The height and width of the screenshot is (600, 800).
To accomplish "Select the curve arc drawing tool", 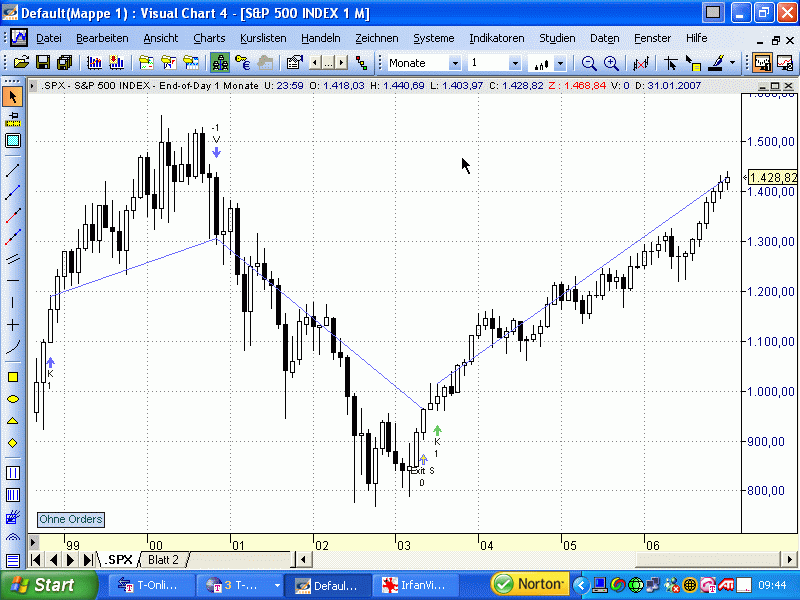I will (x=13, y=347).
